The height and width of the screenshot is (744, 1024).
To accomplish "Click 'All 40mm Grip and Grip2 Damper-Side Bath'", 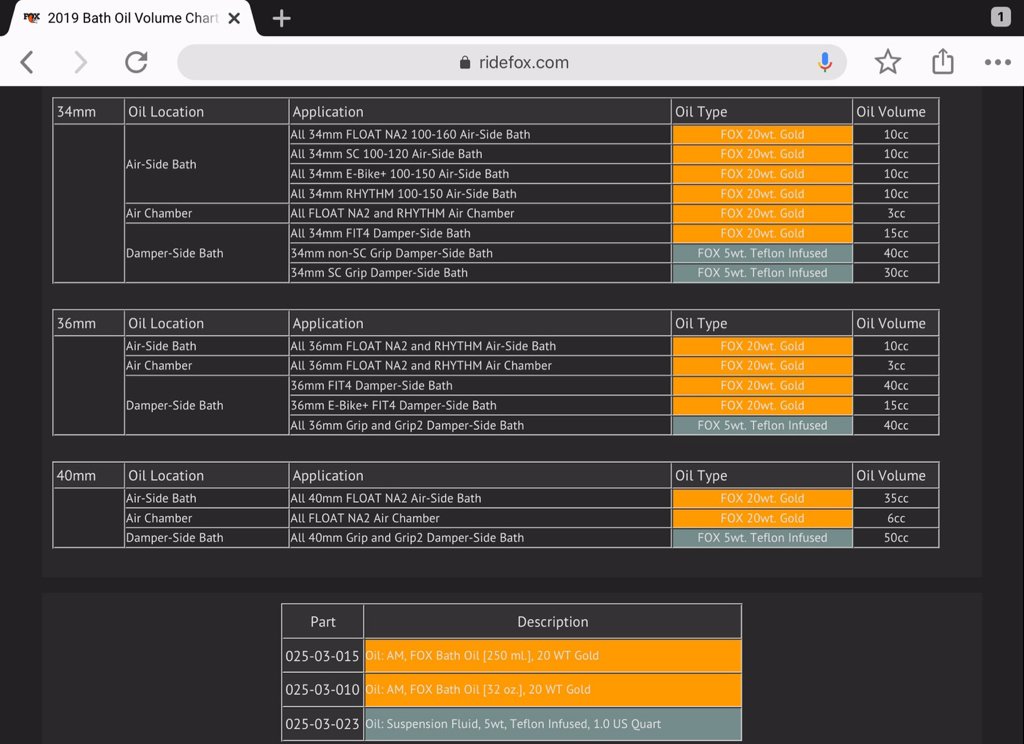I will (407, 538).
